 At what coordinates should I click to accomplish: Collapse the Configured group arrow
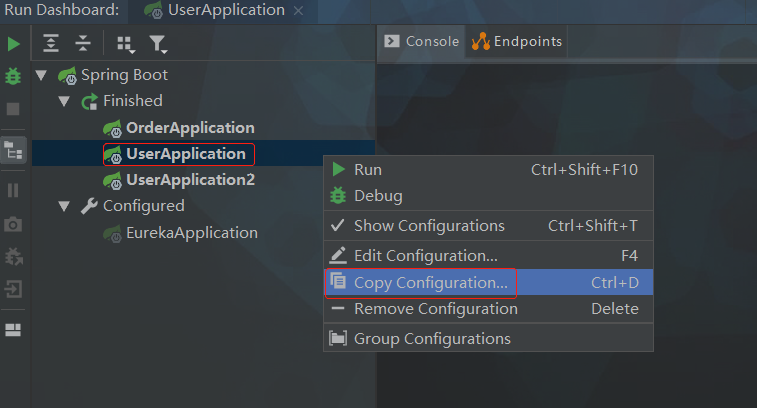pyautogui.click(x=65, y=206)
